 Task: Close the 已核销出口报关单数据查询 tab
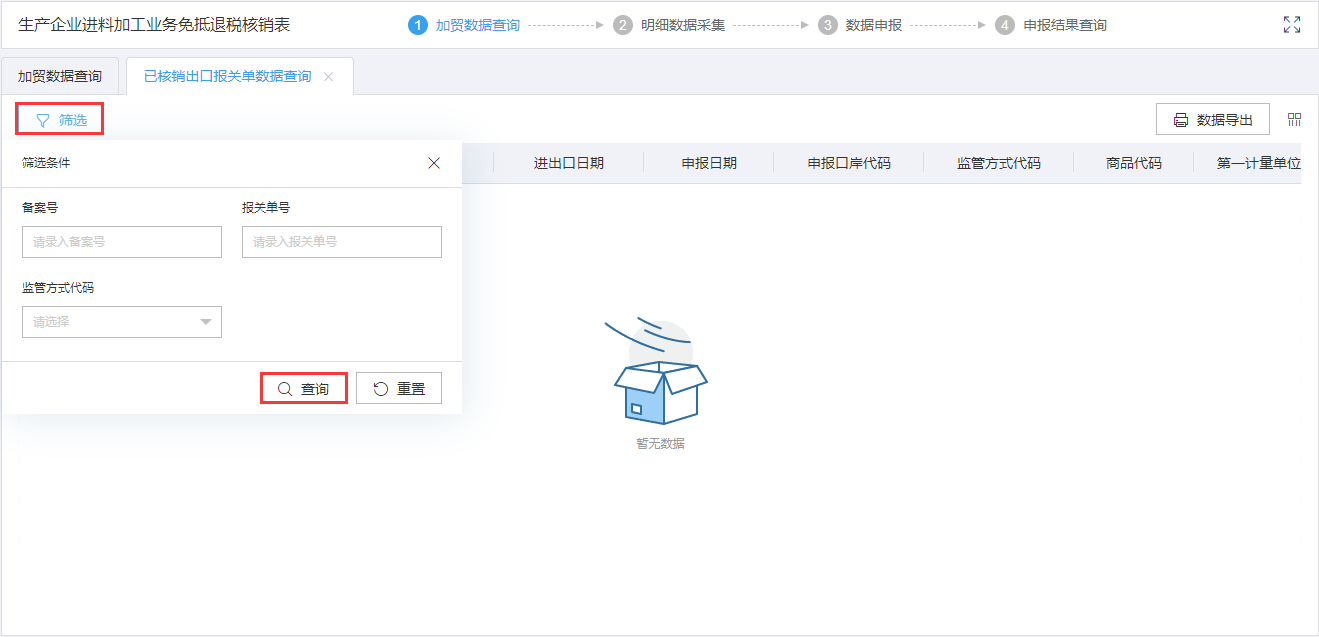click(328, 76)
